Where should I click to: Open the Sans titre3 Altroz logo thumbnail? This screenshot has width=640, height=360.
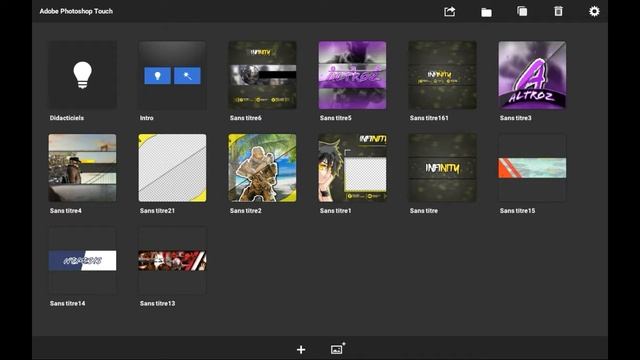click(x=532, y=75)
